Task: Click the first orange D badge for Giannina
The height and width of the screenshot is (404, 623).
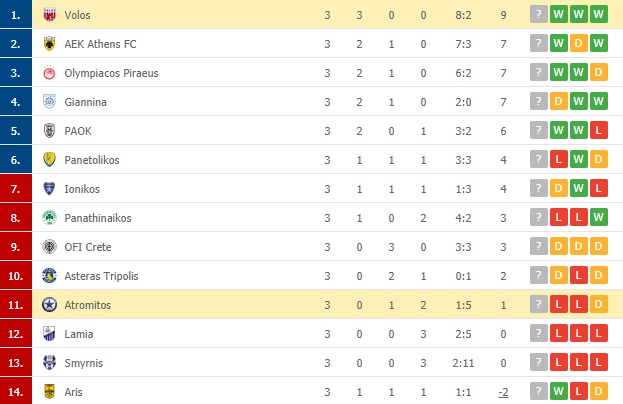Action: tap(560, 102)
